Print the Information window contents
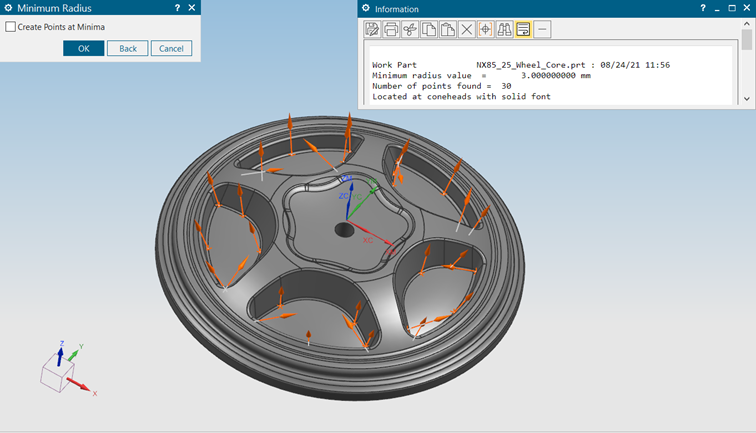The image size is (756, 433). point(391,29)
